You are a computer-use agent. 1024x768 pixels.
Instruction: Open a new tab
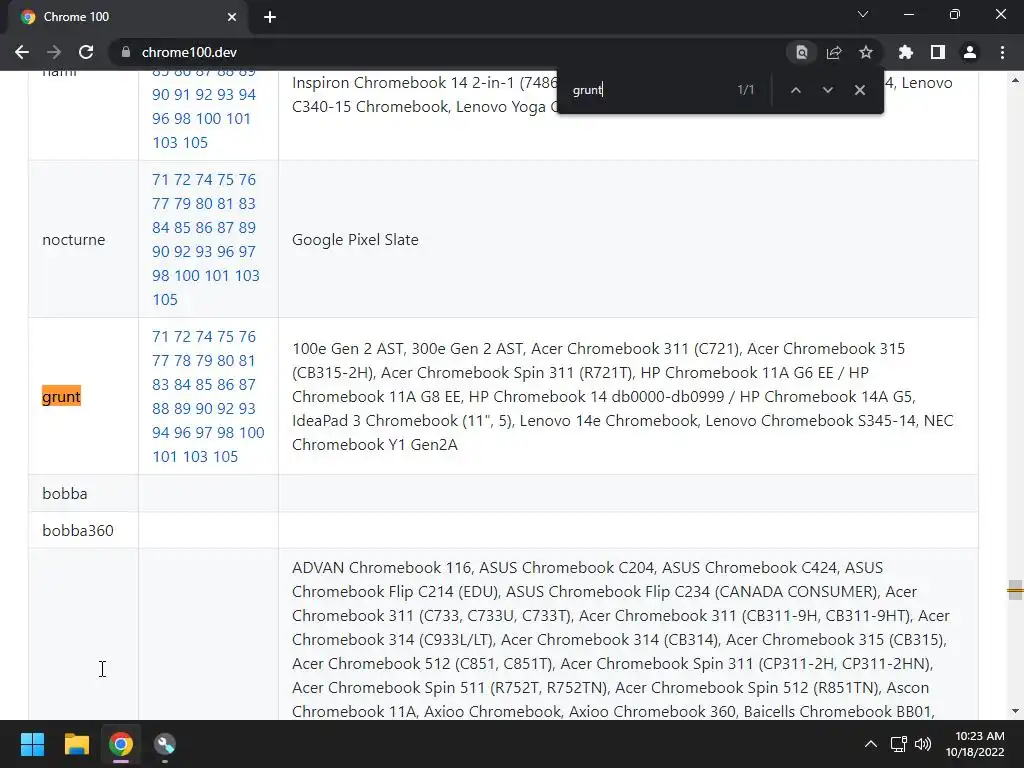270,17
